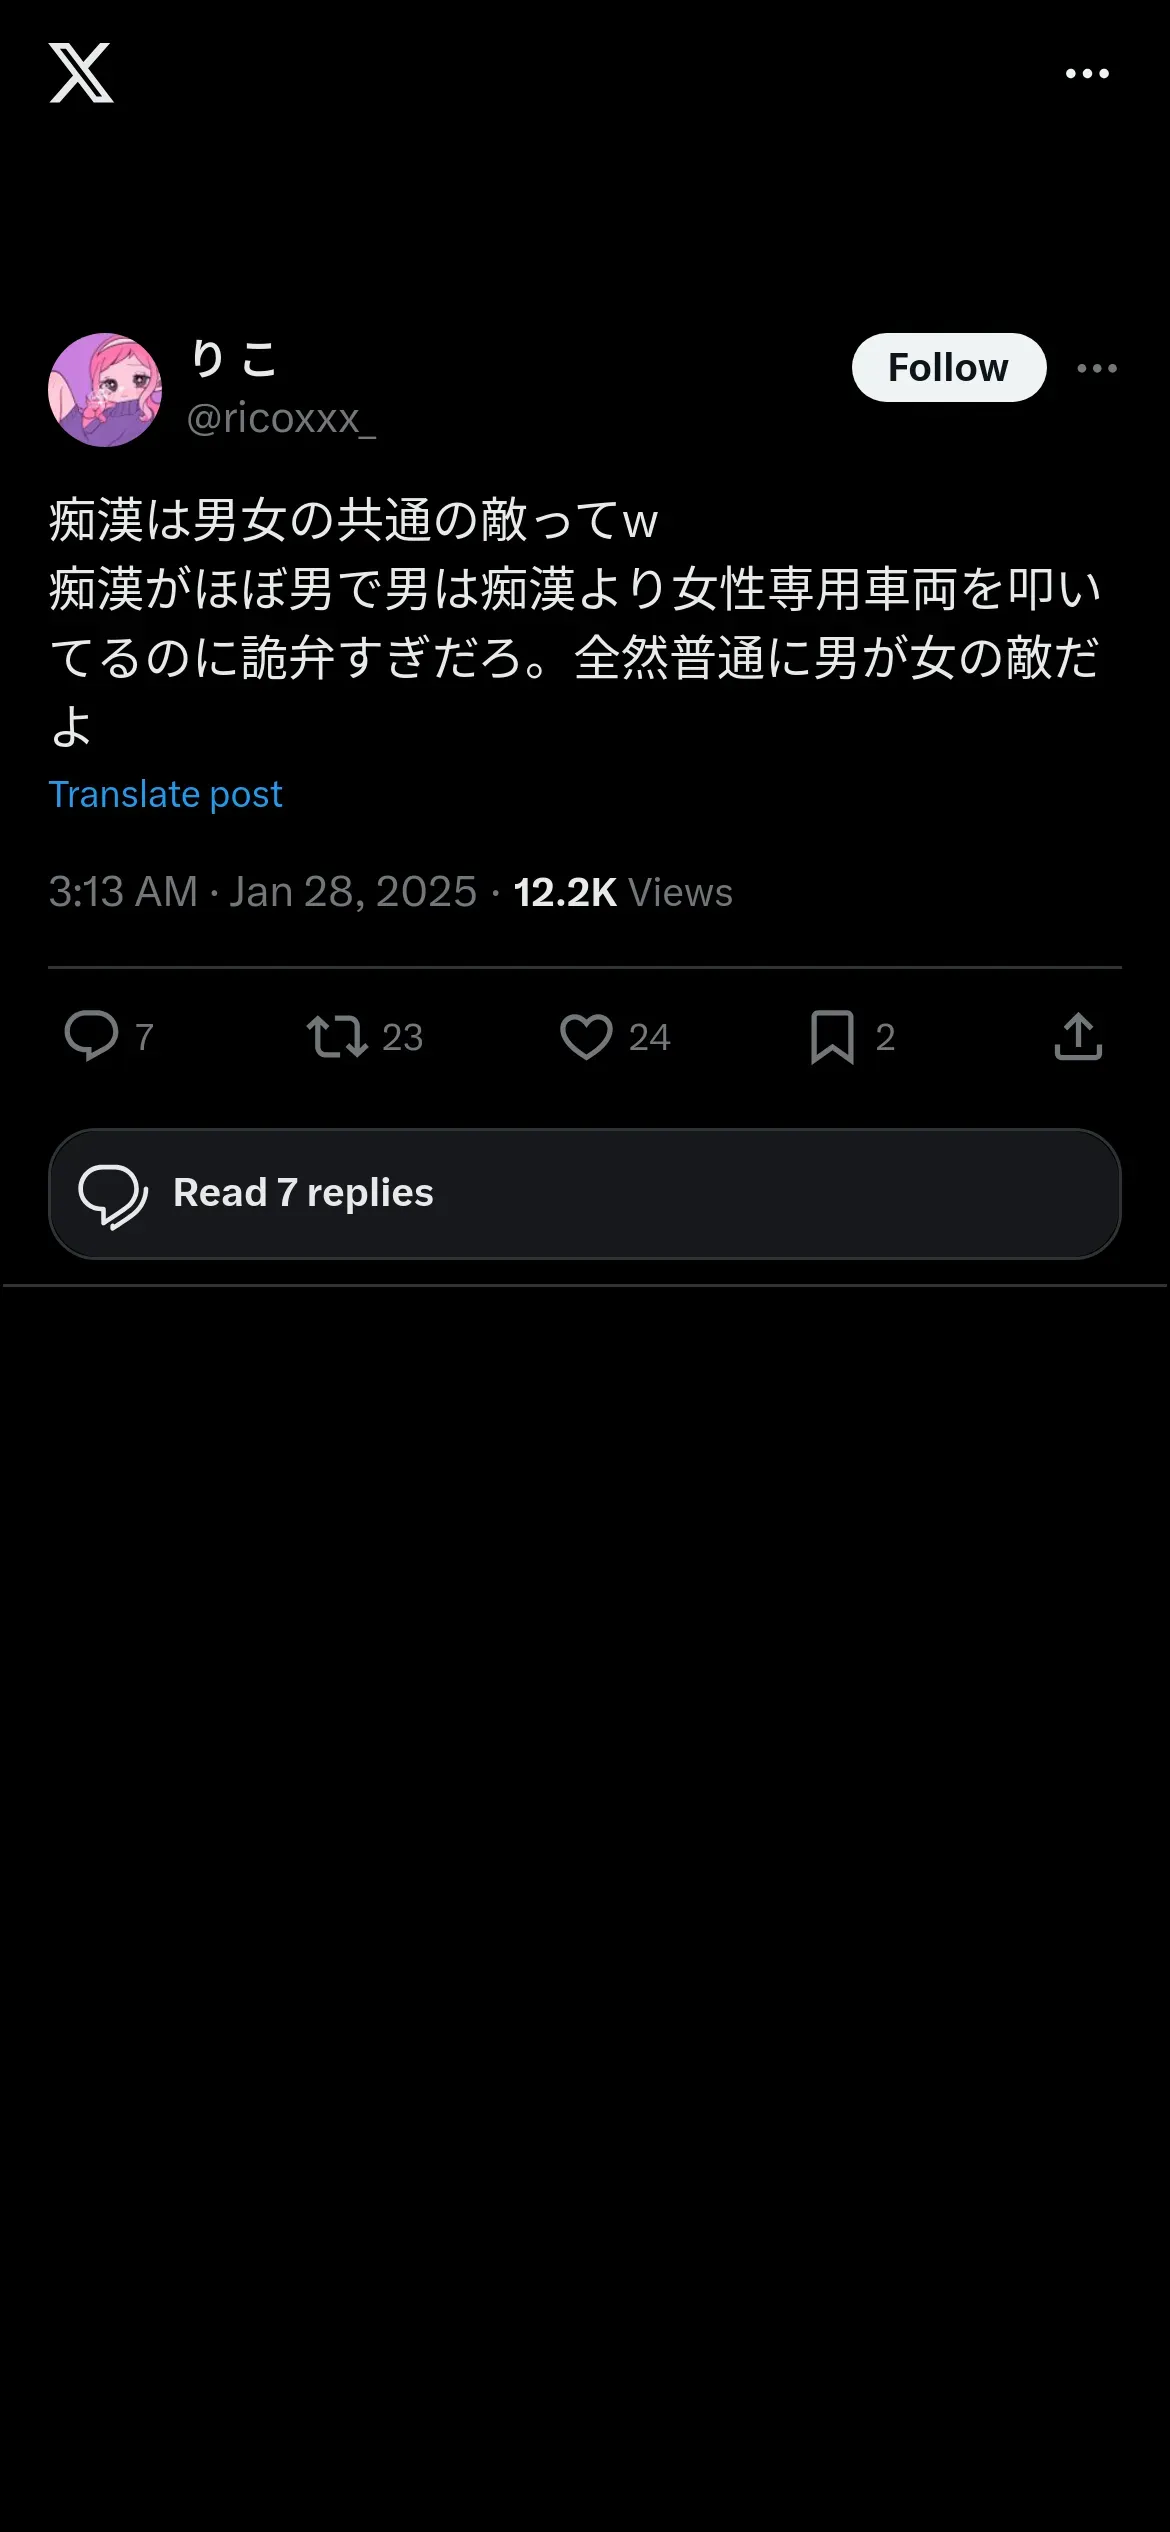The width and height of the screenshot is (1170, 2532).
Task: Translate the post to English
Action: tap(165, 794)
